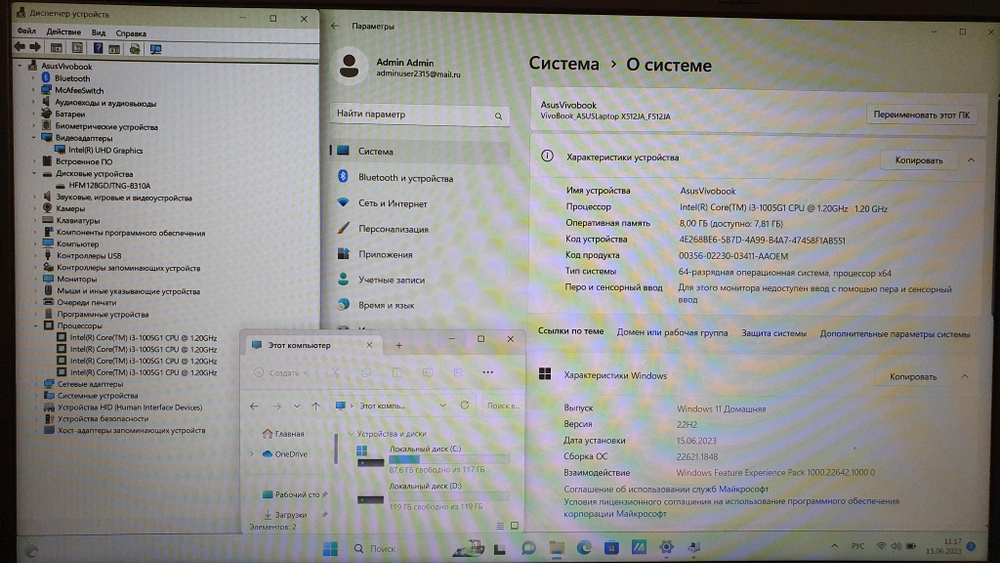This screenshot has height=563, width=1000.
Task: Click Rename icon in Explorer toolbar
Action: 427,372
